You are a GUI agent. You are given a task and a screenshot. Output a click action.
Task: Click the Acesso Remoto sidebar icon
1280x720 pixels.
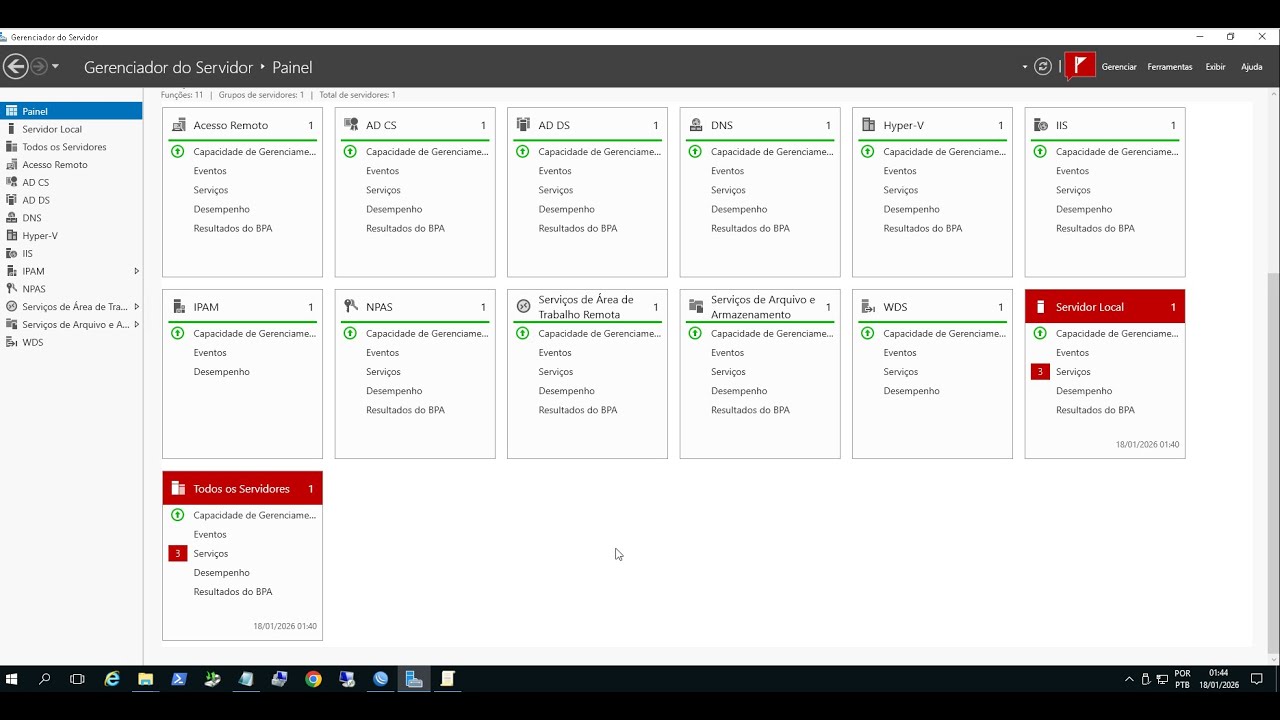pos(12,165)
